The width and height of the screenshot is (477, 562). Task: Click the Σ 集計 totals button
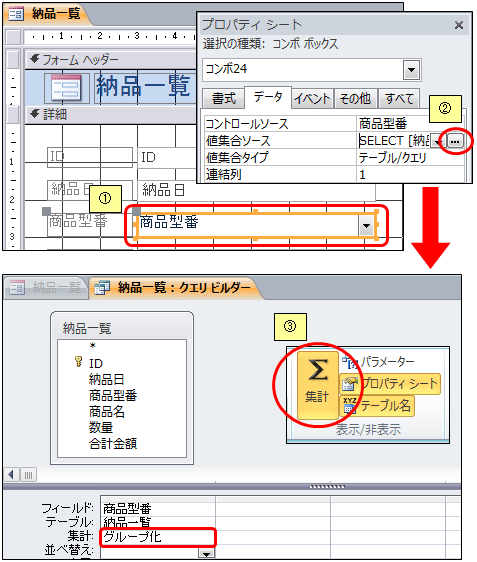(x=317, y=385)
